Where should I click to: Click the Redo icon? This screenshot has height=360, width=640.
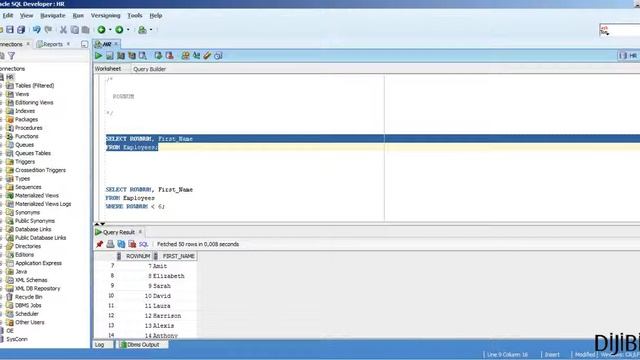48,29
